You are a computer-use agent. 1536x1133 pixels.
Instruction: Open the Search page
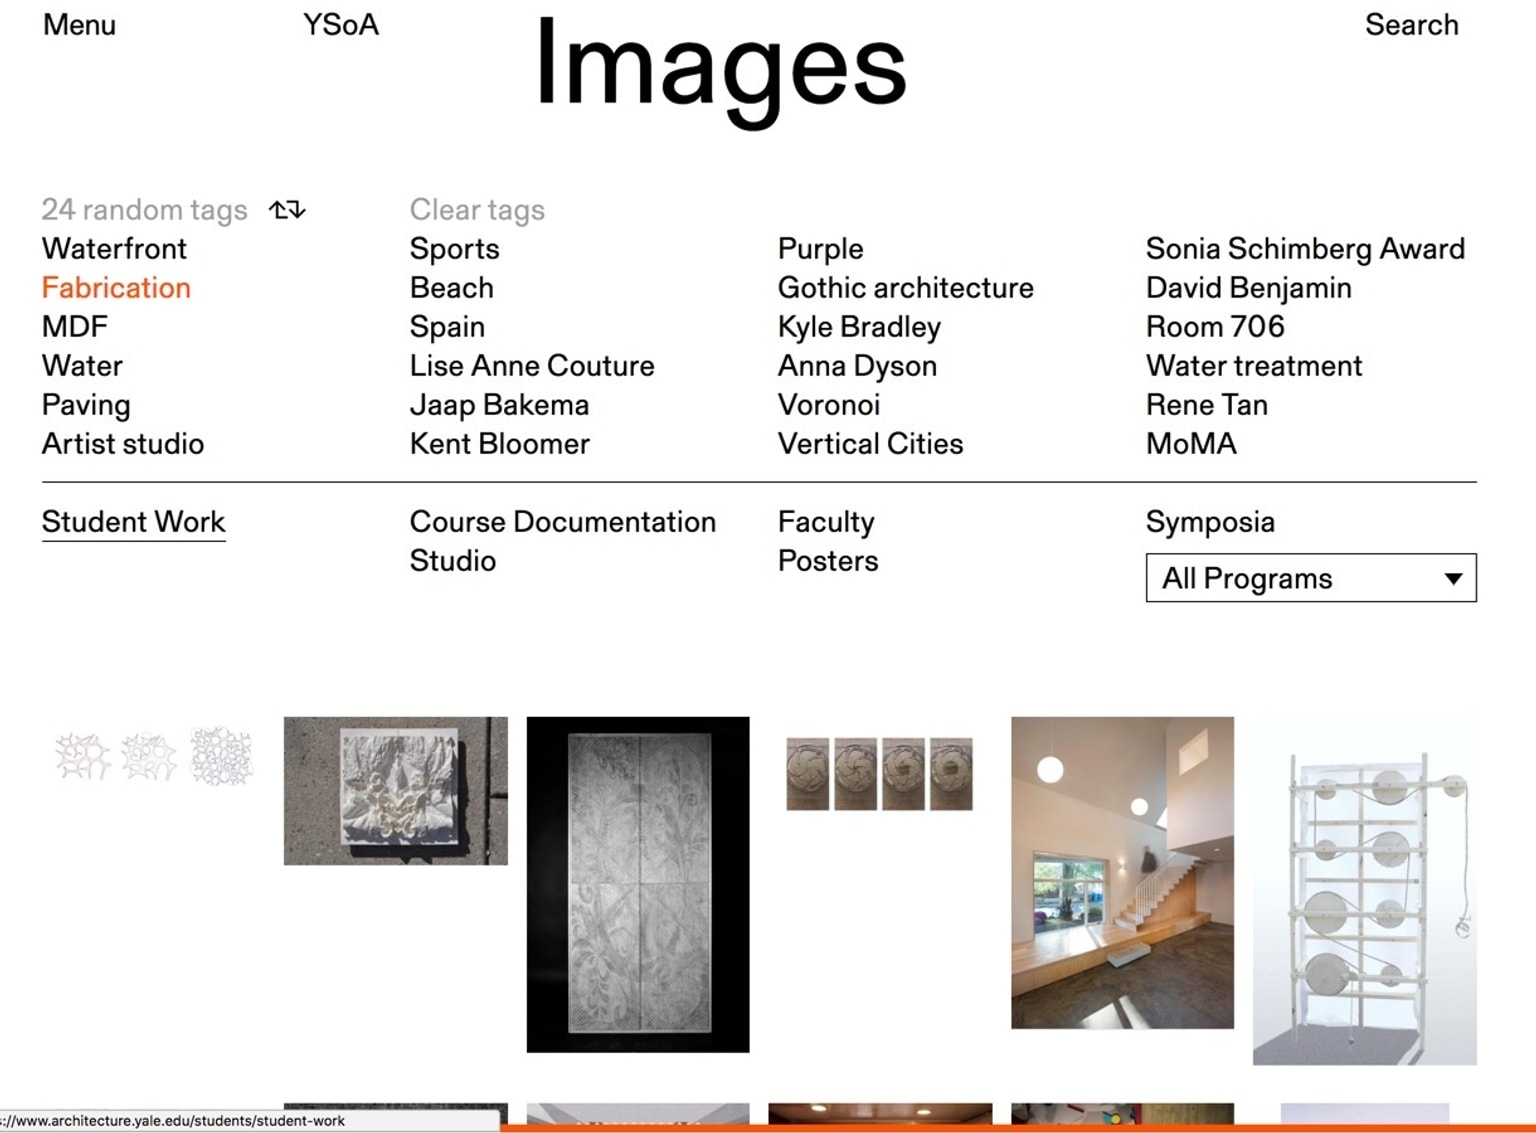pyautogui.click(x=1411, y=25)
